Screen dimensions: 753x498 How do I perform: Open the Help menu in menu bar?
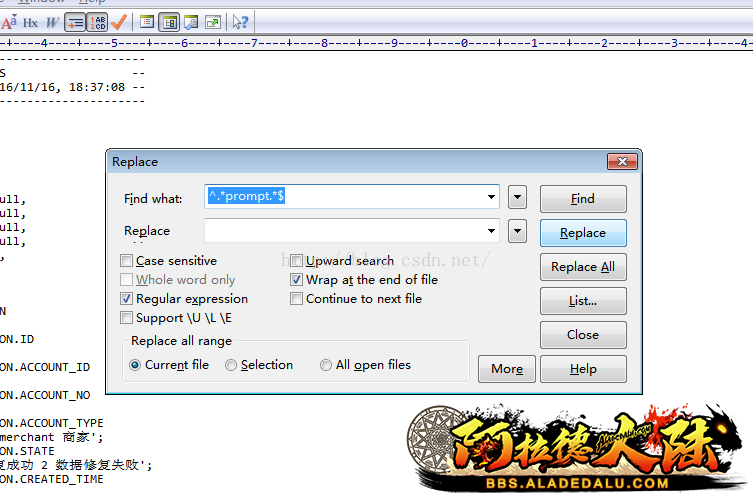(x=91, y=2)
